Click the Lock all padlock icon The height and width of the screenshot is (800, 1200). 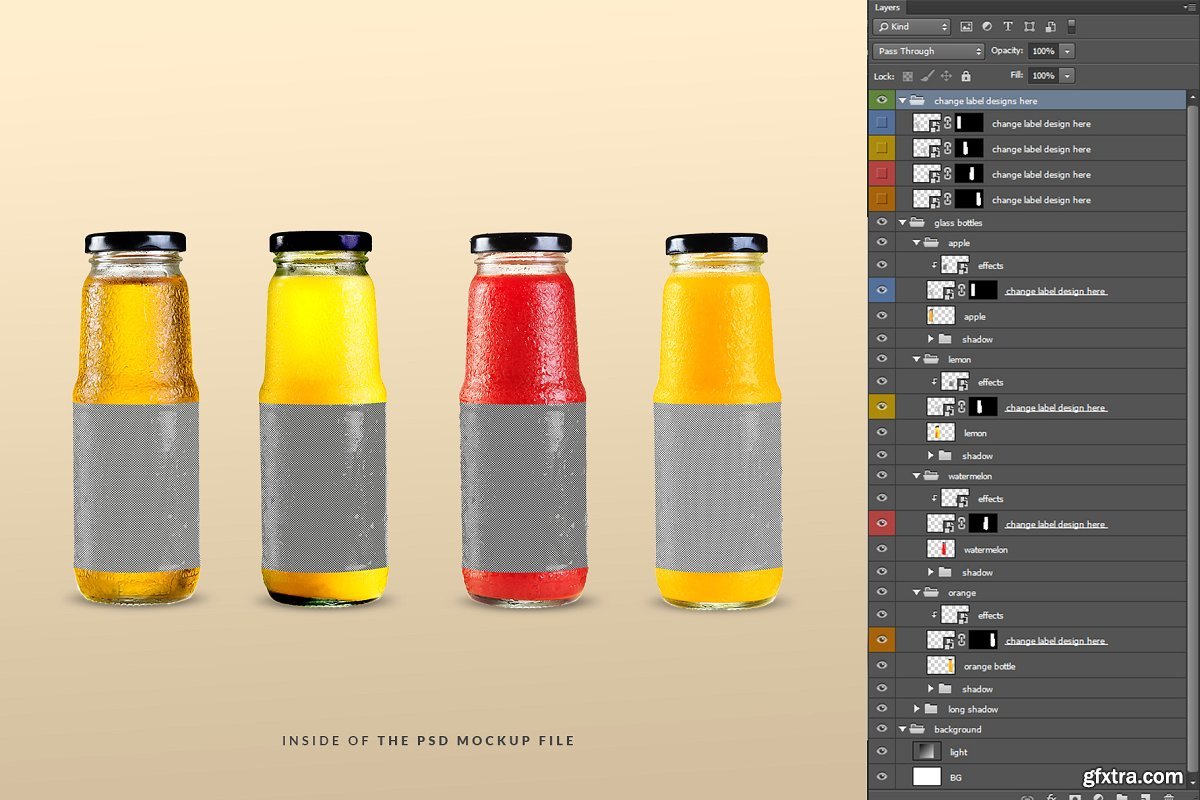click(965, 76)
